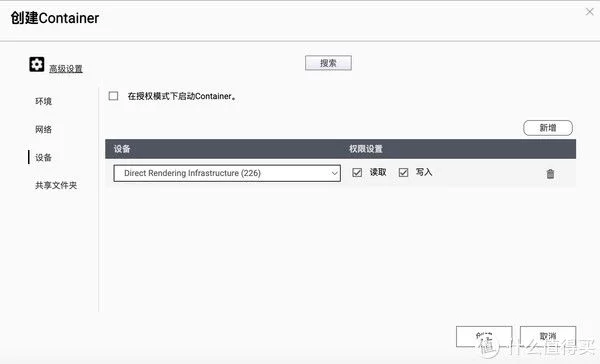Uncheck the 读取 permission checkbox
This screenshot has height=364, width=600.
[357, 173]
